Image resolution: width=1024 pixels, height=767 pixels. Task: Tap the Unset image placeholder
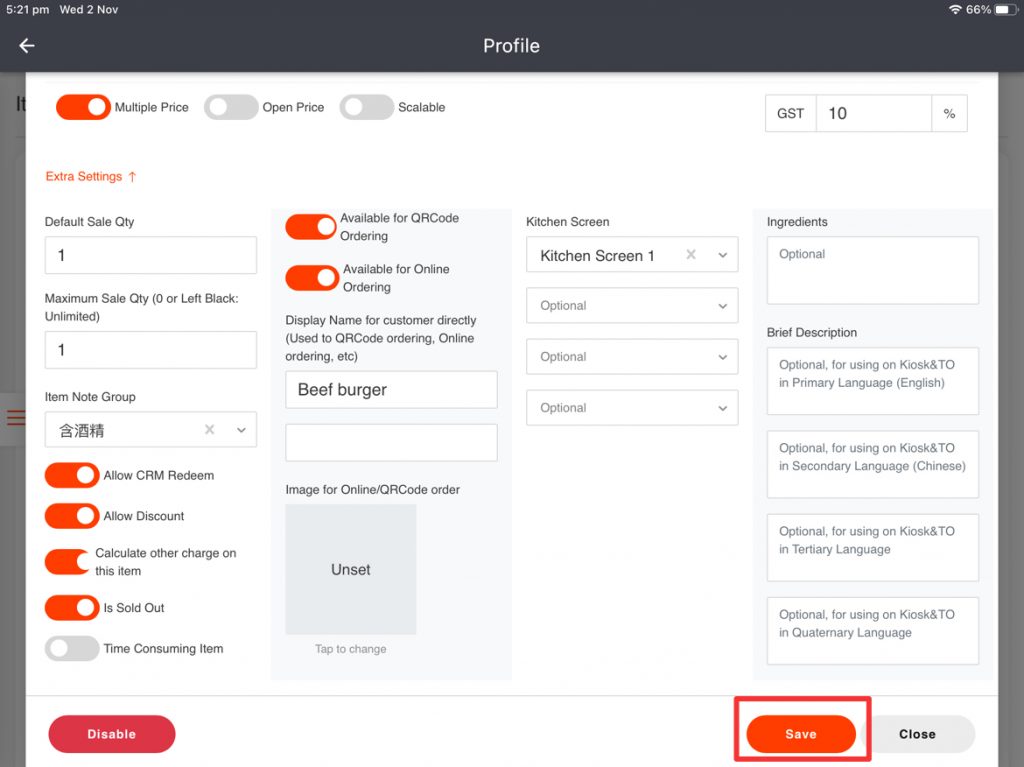point(350,569)
